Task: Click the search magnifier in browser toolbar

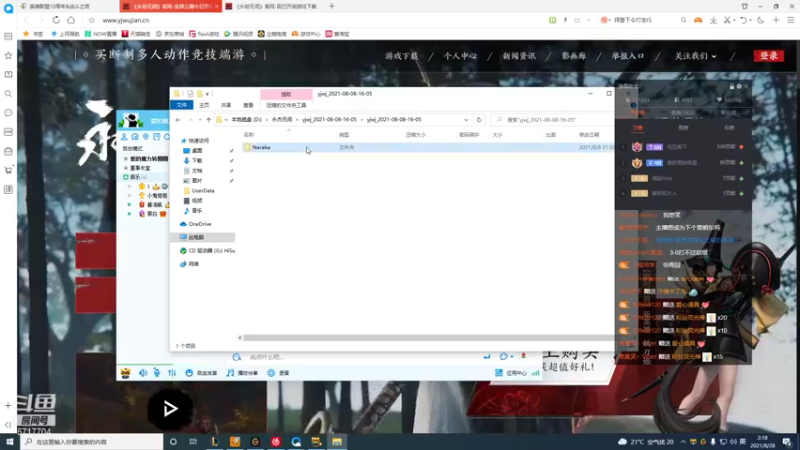Action: pos(683,20)
